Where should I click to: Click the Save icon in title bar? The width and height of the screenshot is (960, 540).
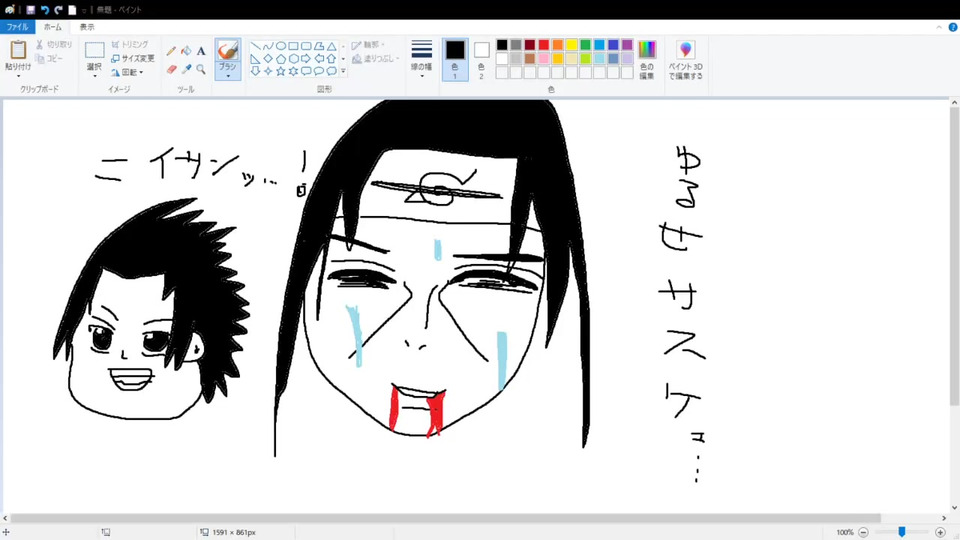click(31, 10)
